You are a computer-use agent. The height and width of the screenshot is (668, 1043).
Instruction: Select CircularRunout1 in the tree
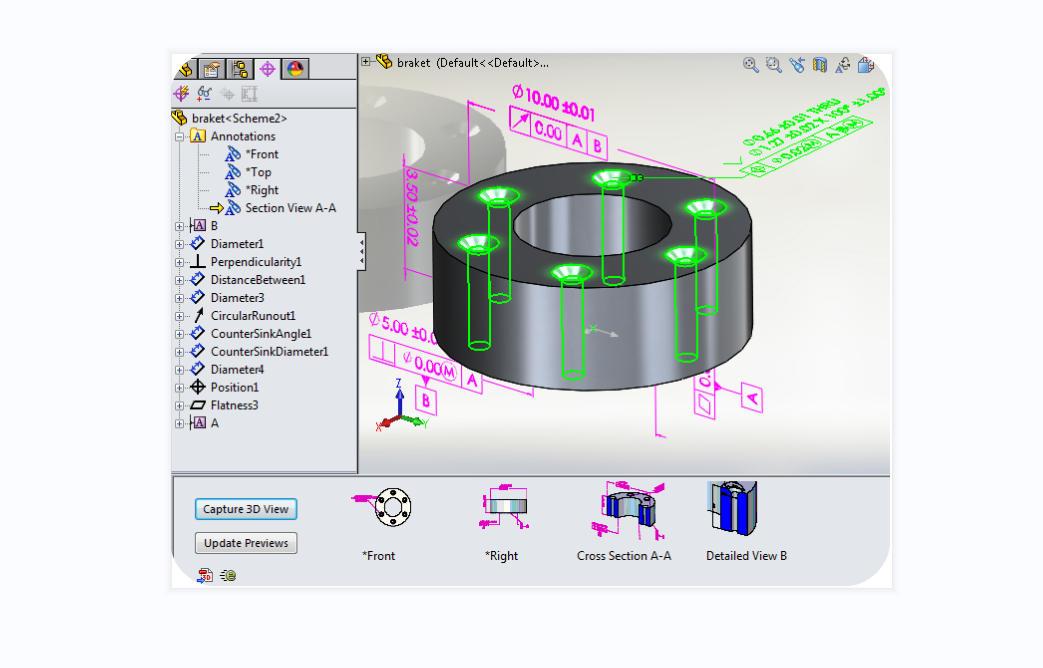tap(243, 316)
